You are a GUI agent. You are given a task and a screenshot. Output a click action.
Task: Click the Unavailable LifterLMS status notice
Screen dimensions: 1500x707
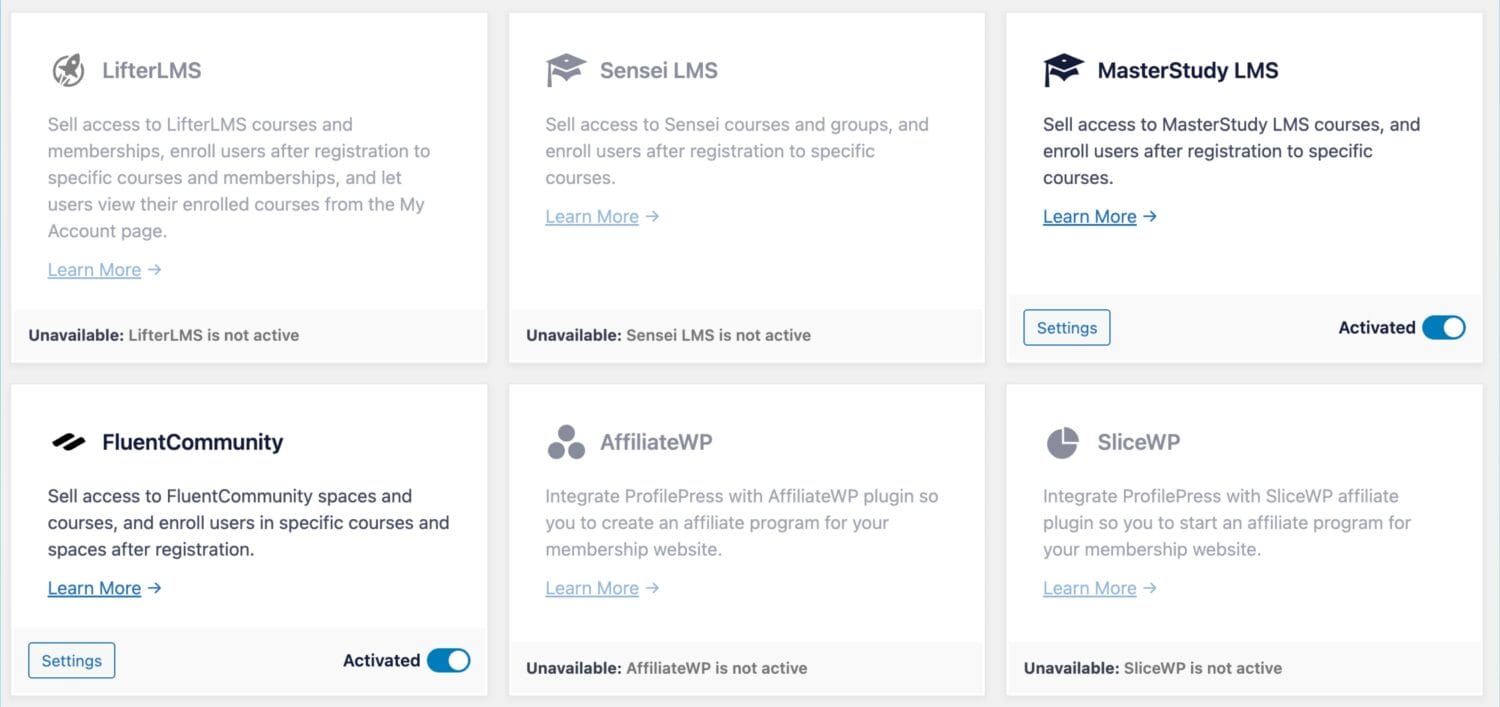pyautogui.click(x=164, y=335)
